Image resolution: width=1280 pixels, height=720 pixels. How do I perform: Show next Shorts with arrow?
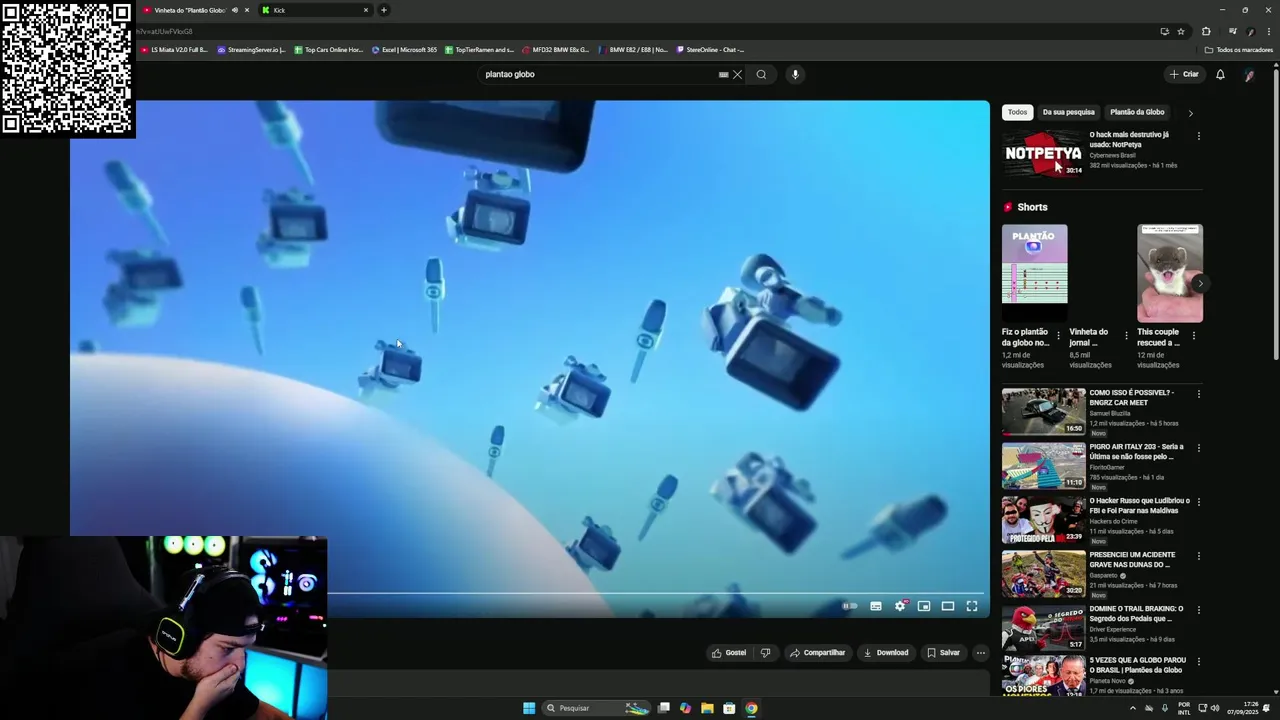tap(1199, 284)
